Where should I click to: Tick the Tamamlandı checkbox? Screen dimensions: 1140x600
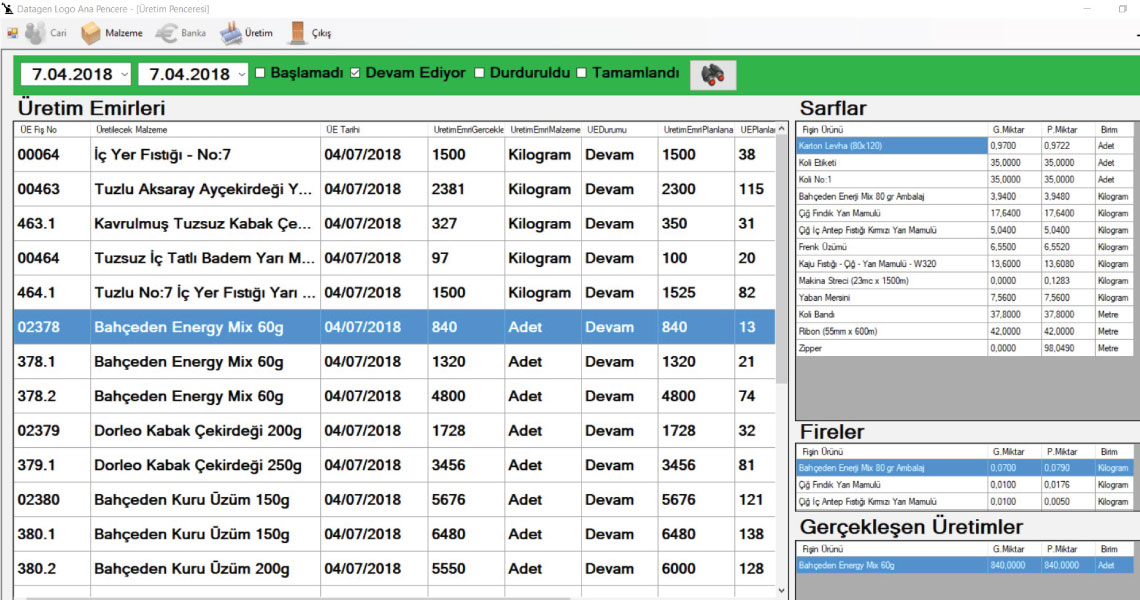(582, 73)
